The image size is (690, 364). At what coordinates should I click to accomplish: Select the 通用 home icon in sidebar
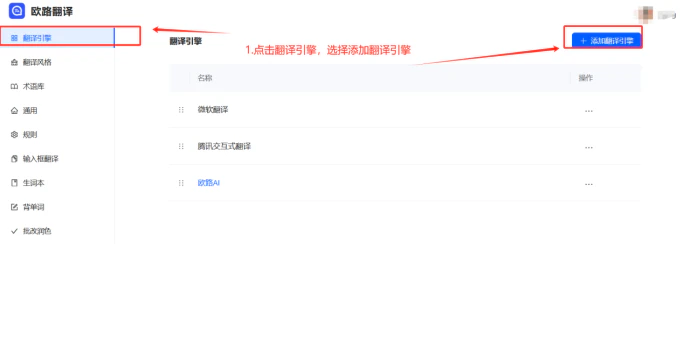click(x=14, y=110)
